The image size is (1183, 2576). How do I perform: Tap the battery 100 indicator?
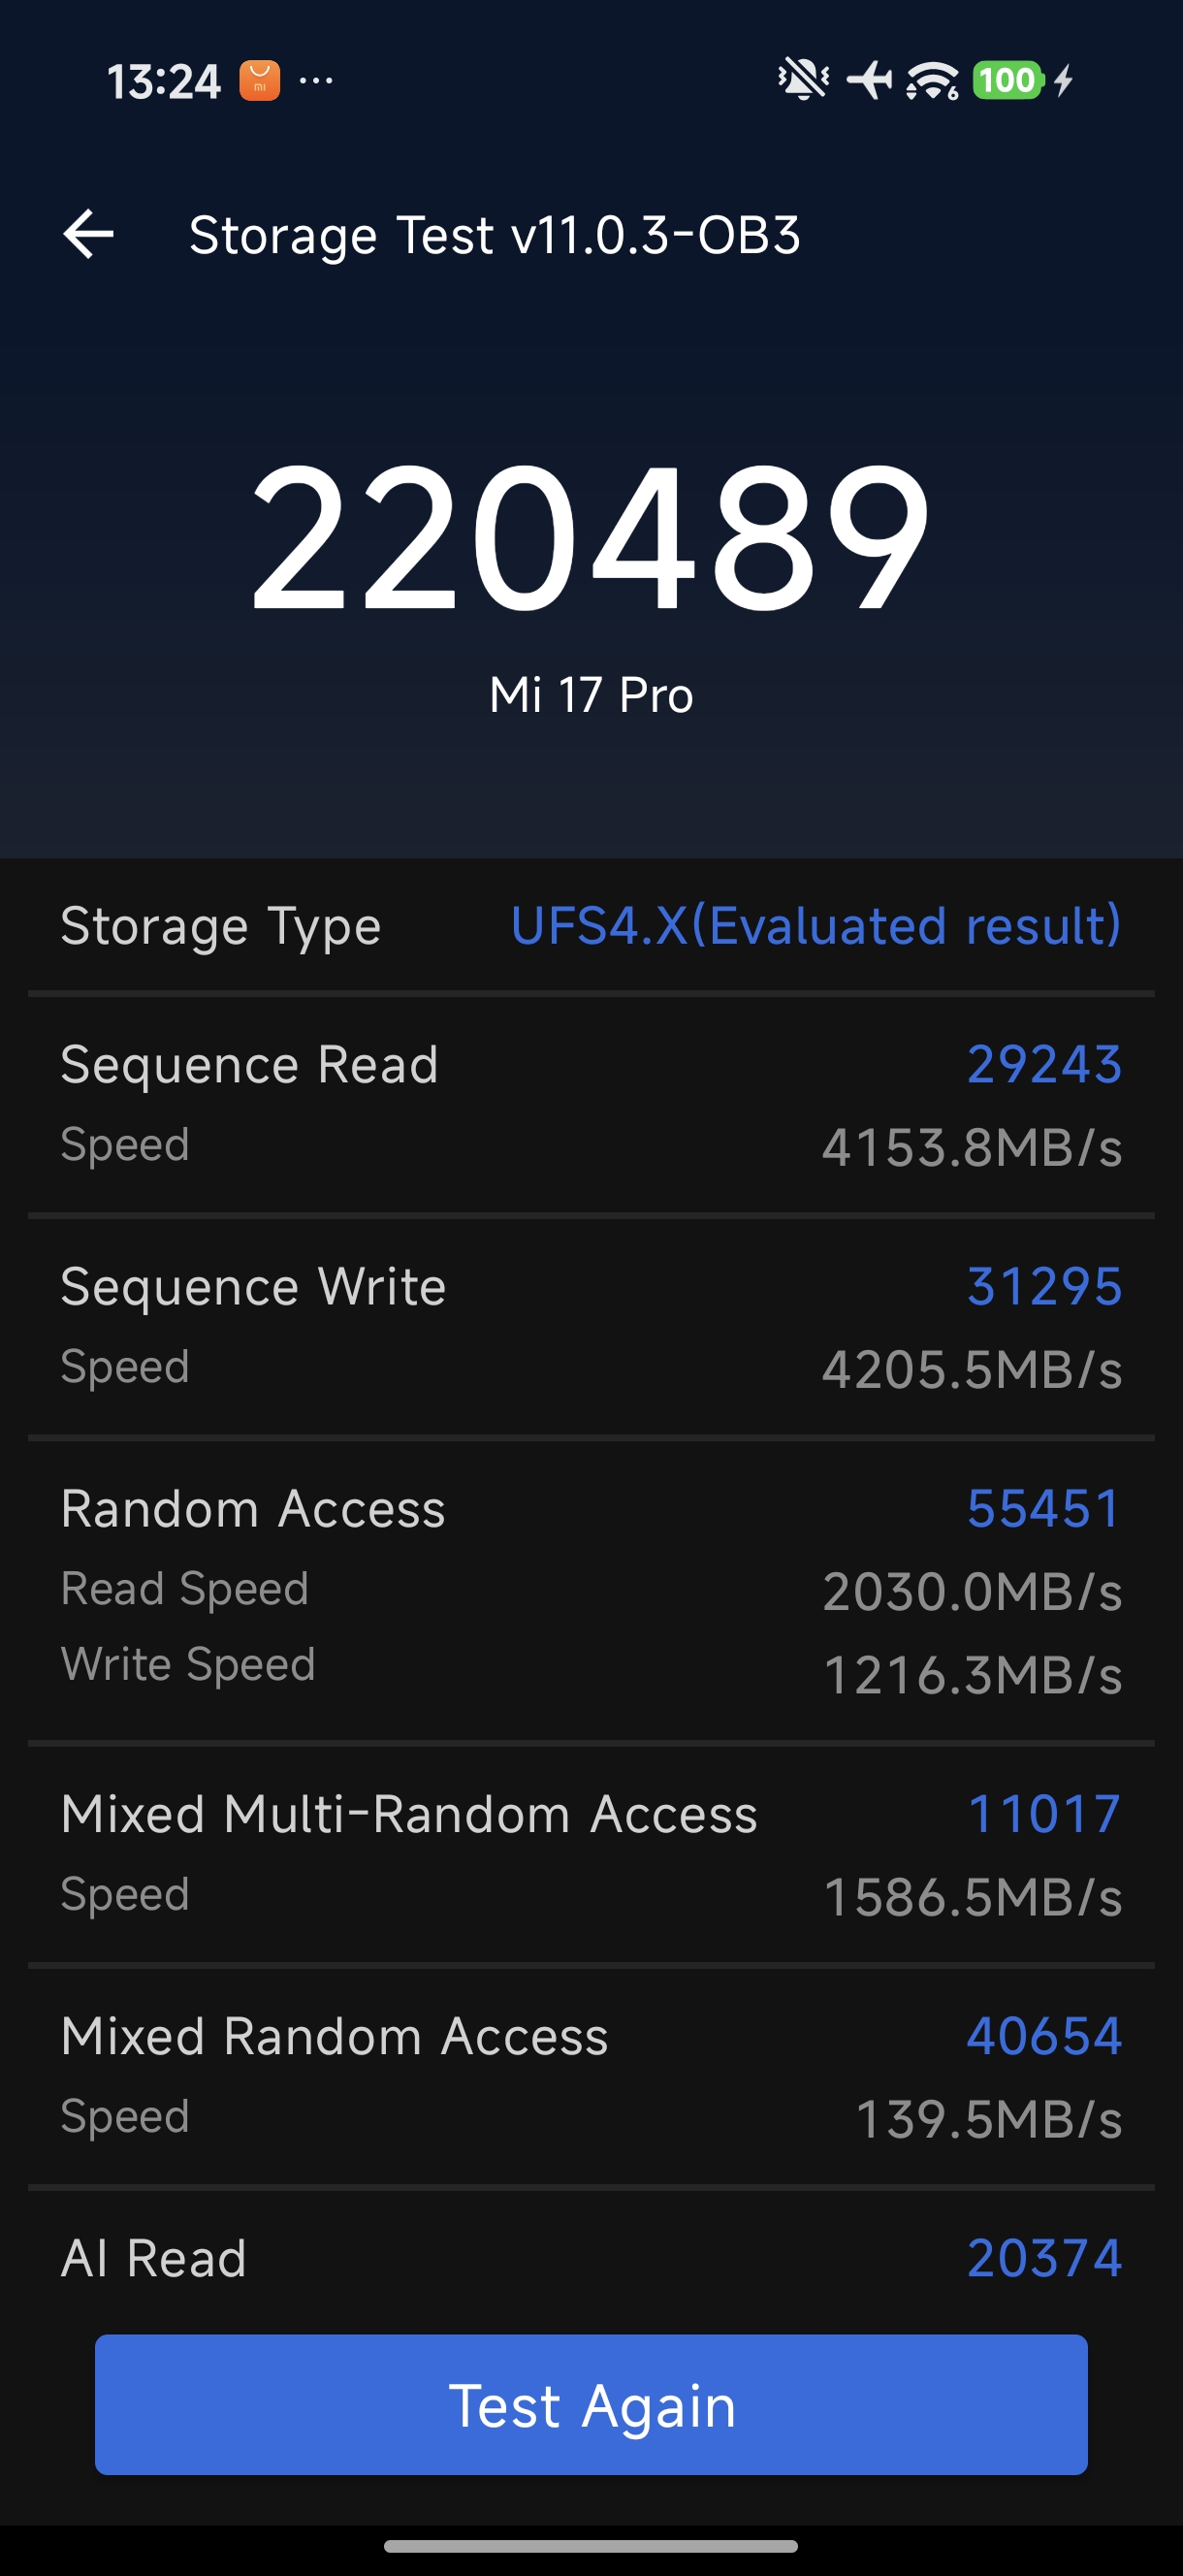1007,80
